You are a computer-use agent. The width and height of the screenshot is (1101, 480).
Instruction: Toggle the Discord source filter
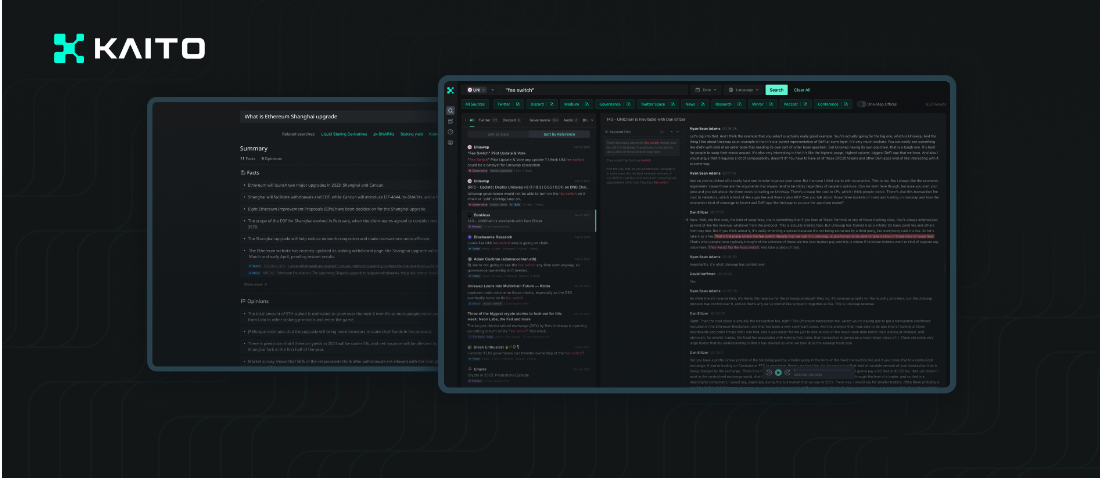(x=542, y=104)
